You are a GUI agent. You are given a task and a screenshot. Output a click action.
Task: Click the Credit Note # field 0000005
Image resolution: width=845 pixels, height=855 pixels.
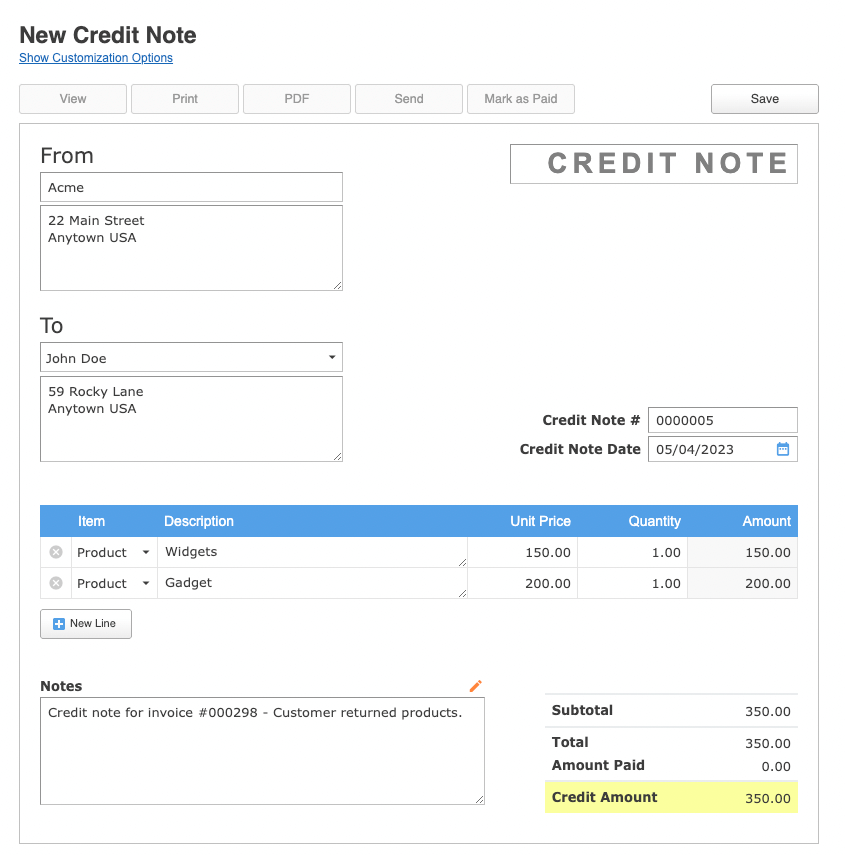(x=722, y=420)
